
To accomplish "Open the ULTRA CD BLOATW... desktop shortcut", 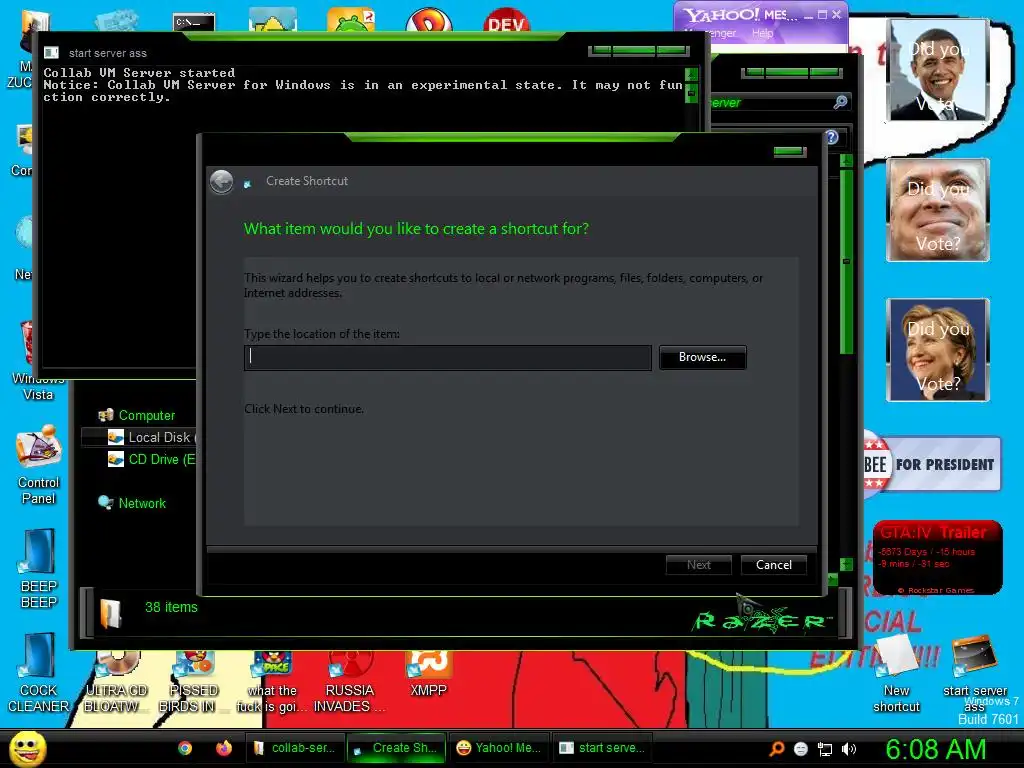I will click(x=116, y=682).
